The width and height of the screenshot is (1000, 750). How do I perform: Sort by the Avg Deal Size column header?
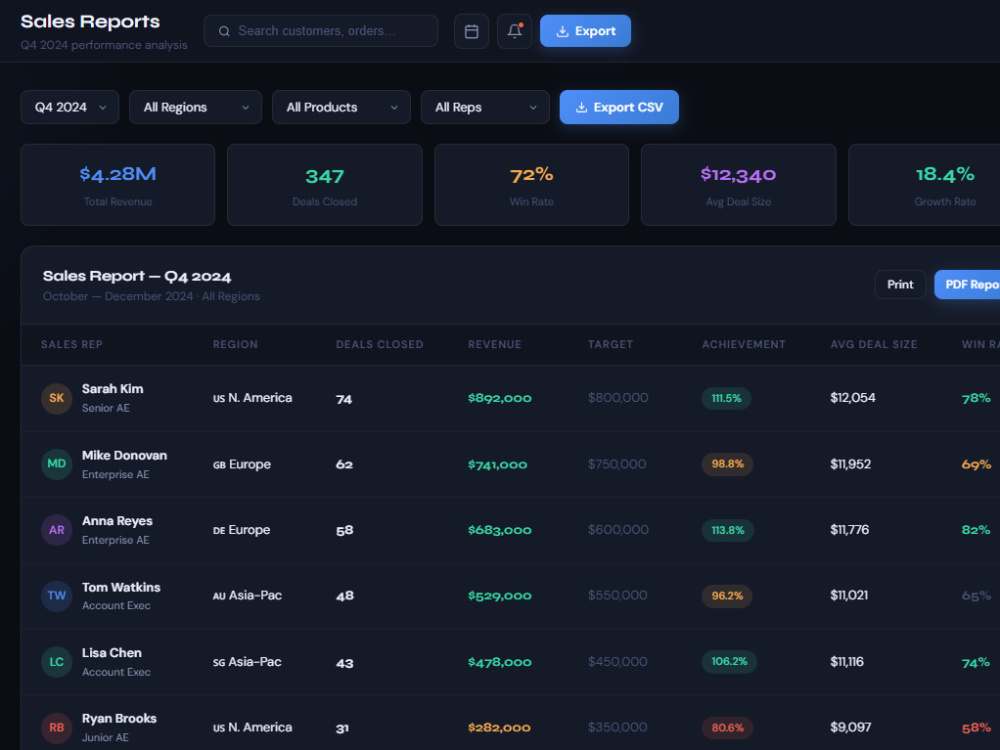coord(874,344)
